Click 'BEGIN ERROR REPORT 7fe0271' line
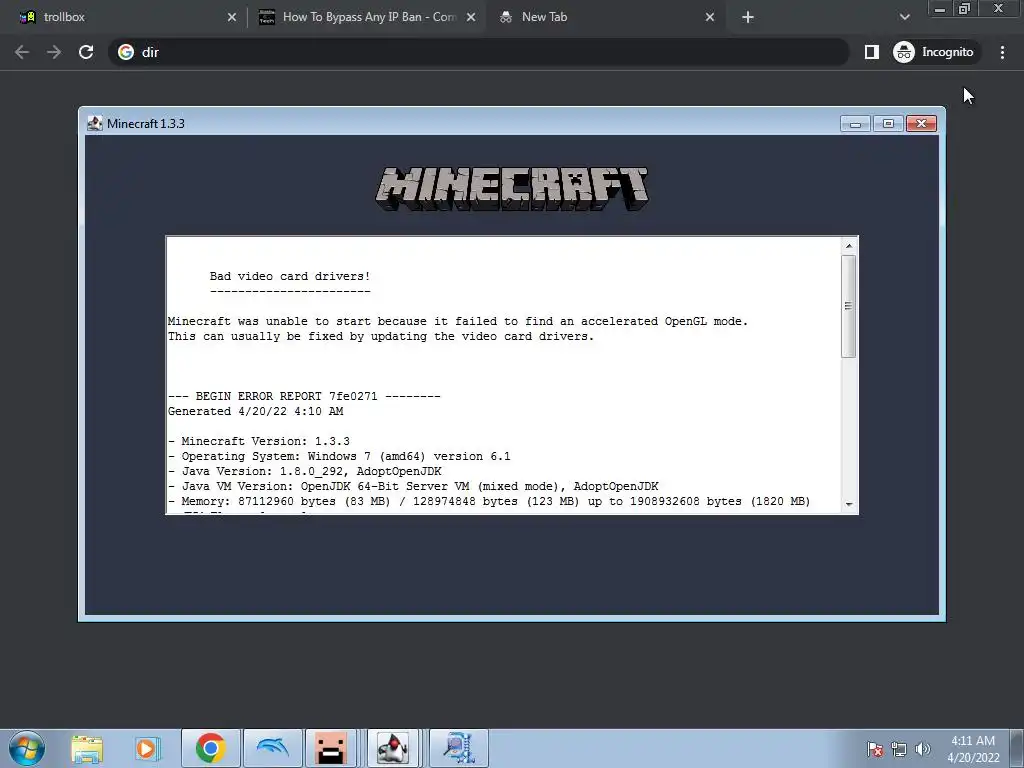Image resolution: width=1024 pixels, height=768 pixels. coord(304,396)
